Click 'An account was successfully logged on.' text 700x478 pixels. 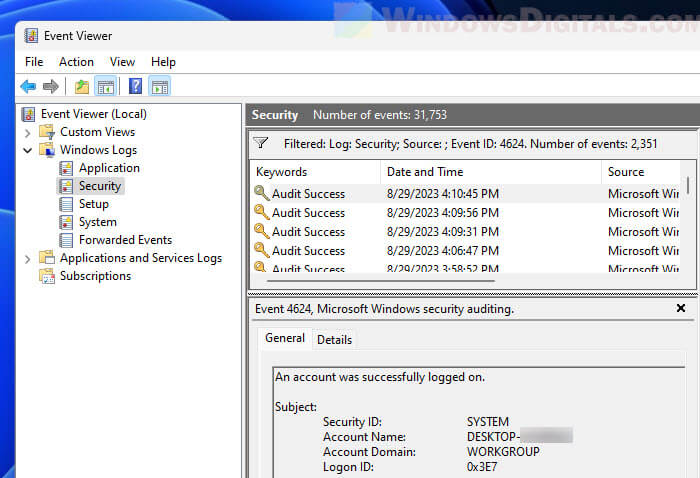[380, 377]
